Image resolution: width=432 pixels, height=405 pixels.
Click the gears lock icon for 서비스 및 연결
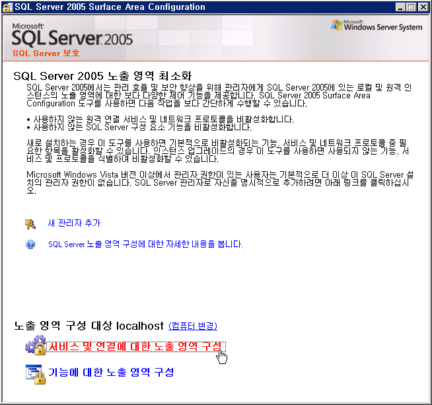[x=35, y=345]
